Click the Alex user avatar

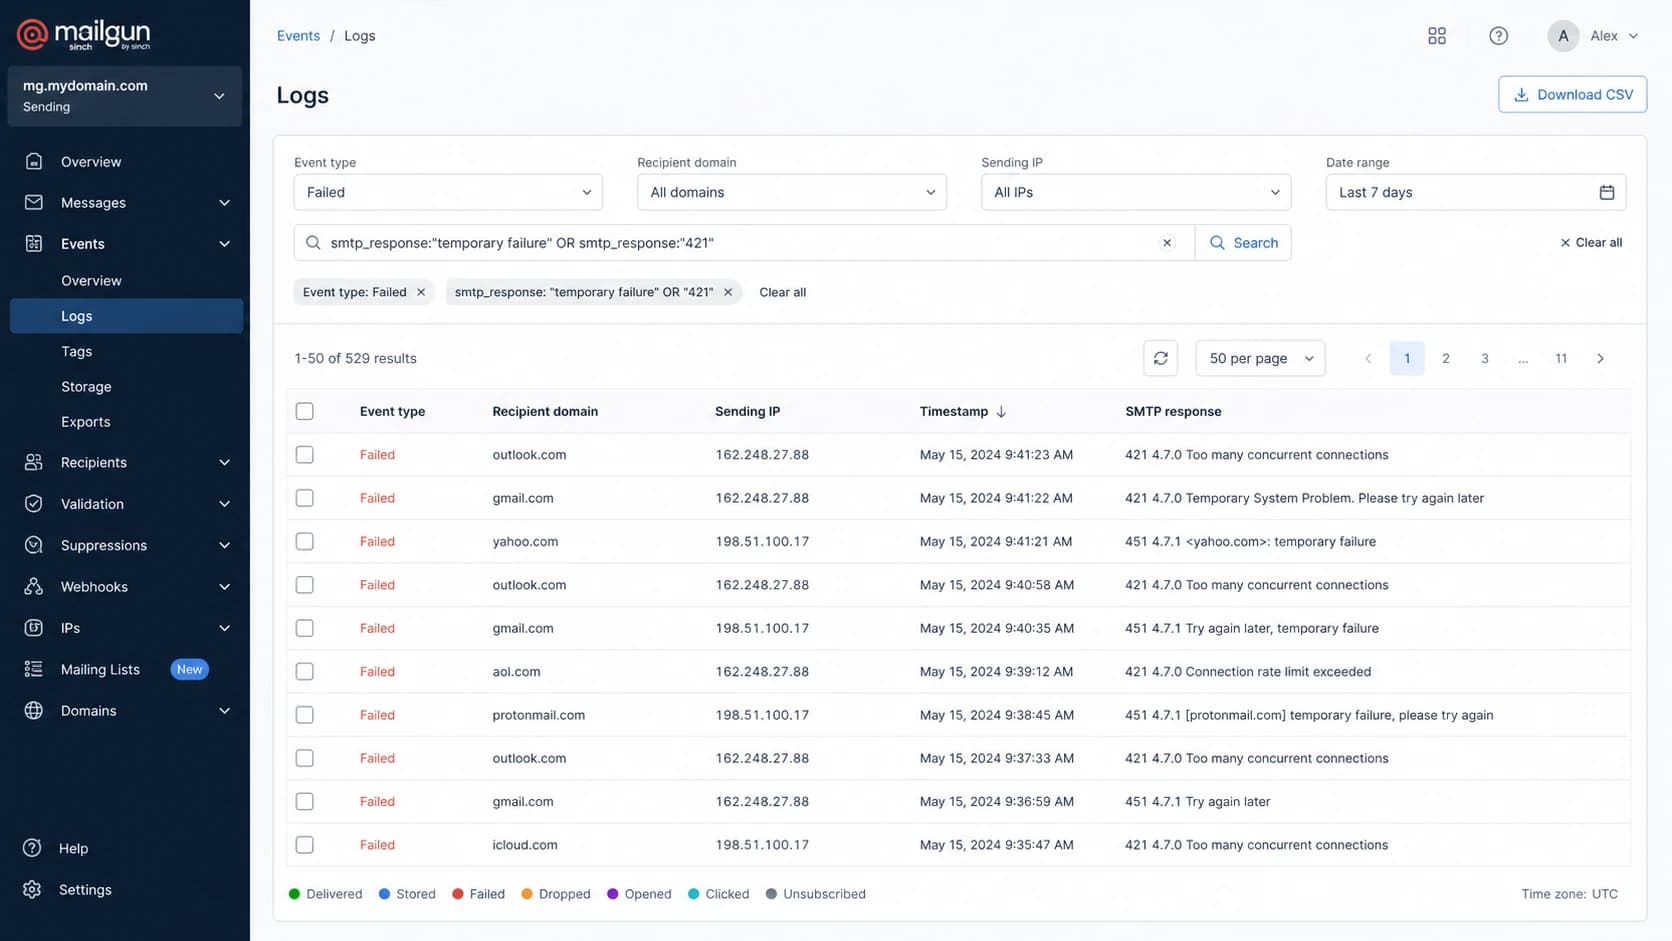point(1563,36)
